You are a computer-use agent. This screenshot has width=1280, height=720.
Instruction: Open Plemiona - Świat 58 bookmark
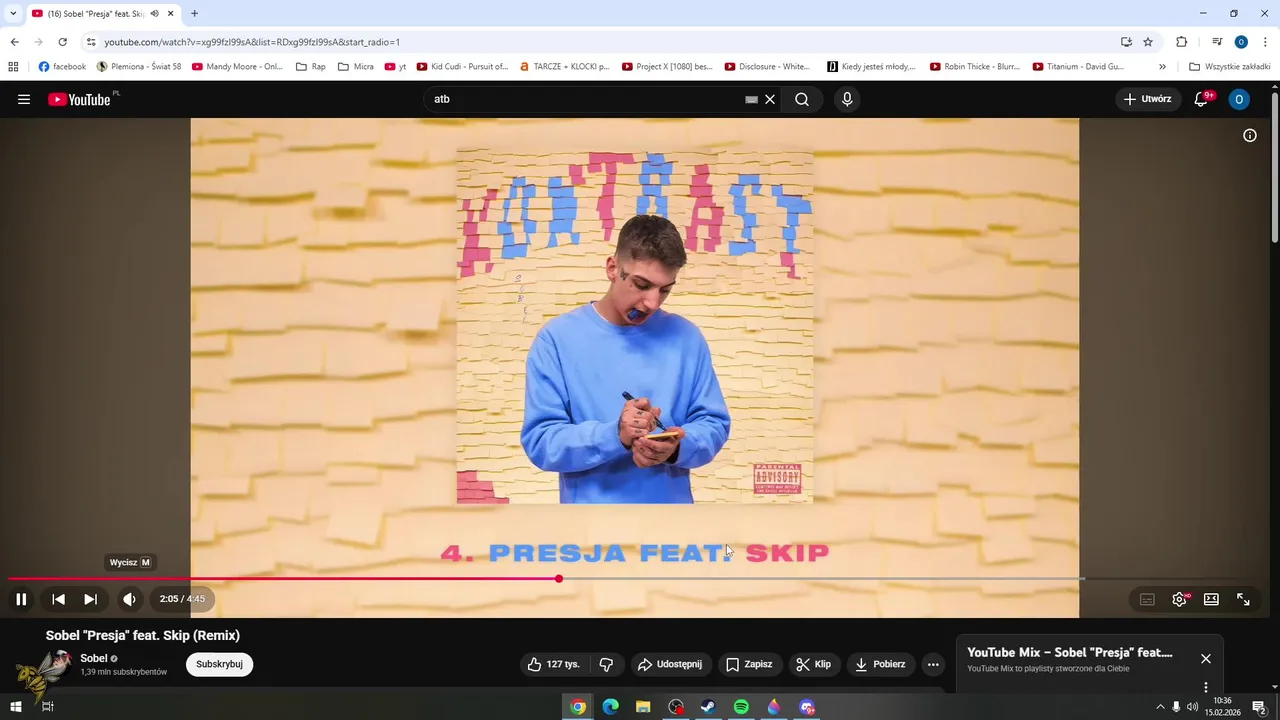point(139,67)
